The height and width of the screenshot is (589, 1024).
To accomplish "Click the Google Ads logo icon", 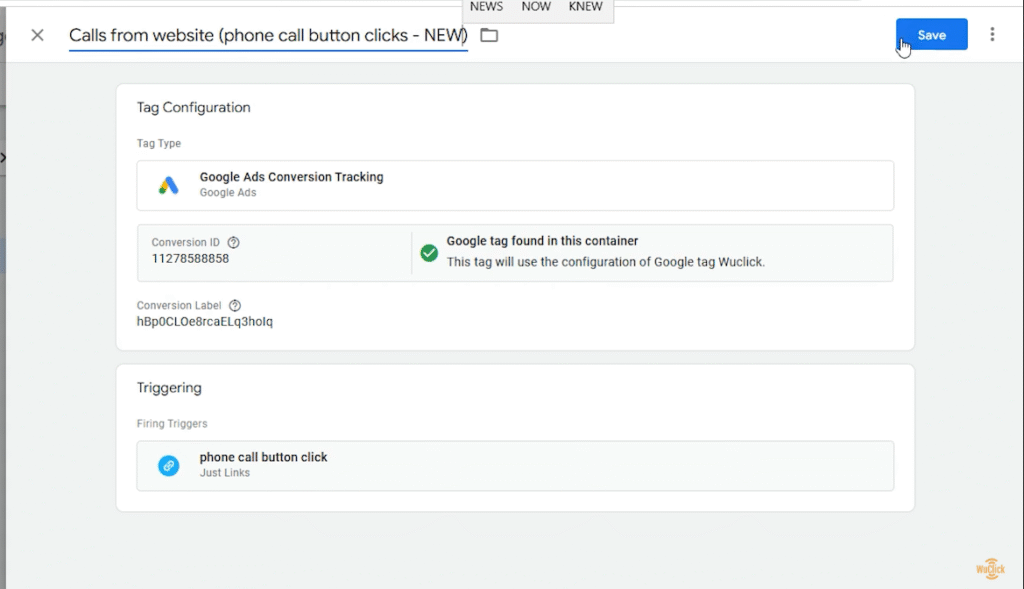I will point(168,185).
